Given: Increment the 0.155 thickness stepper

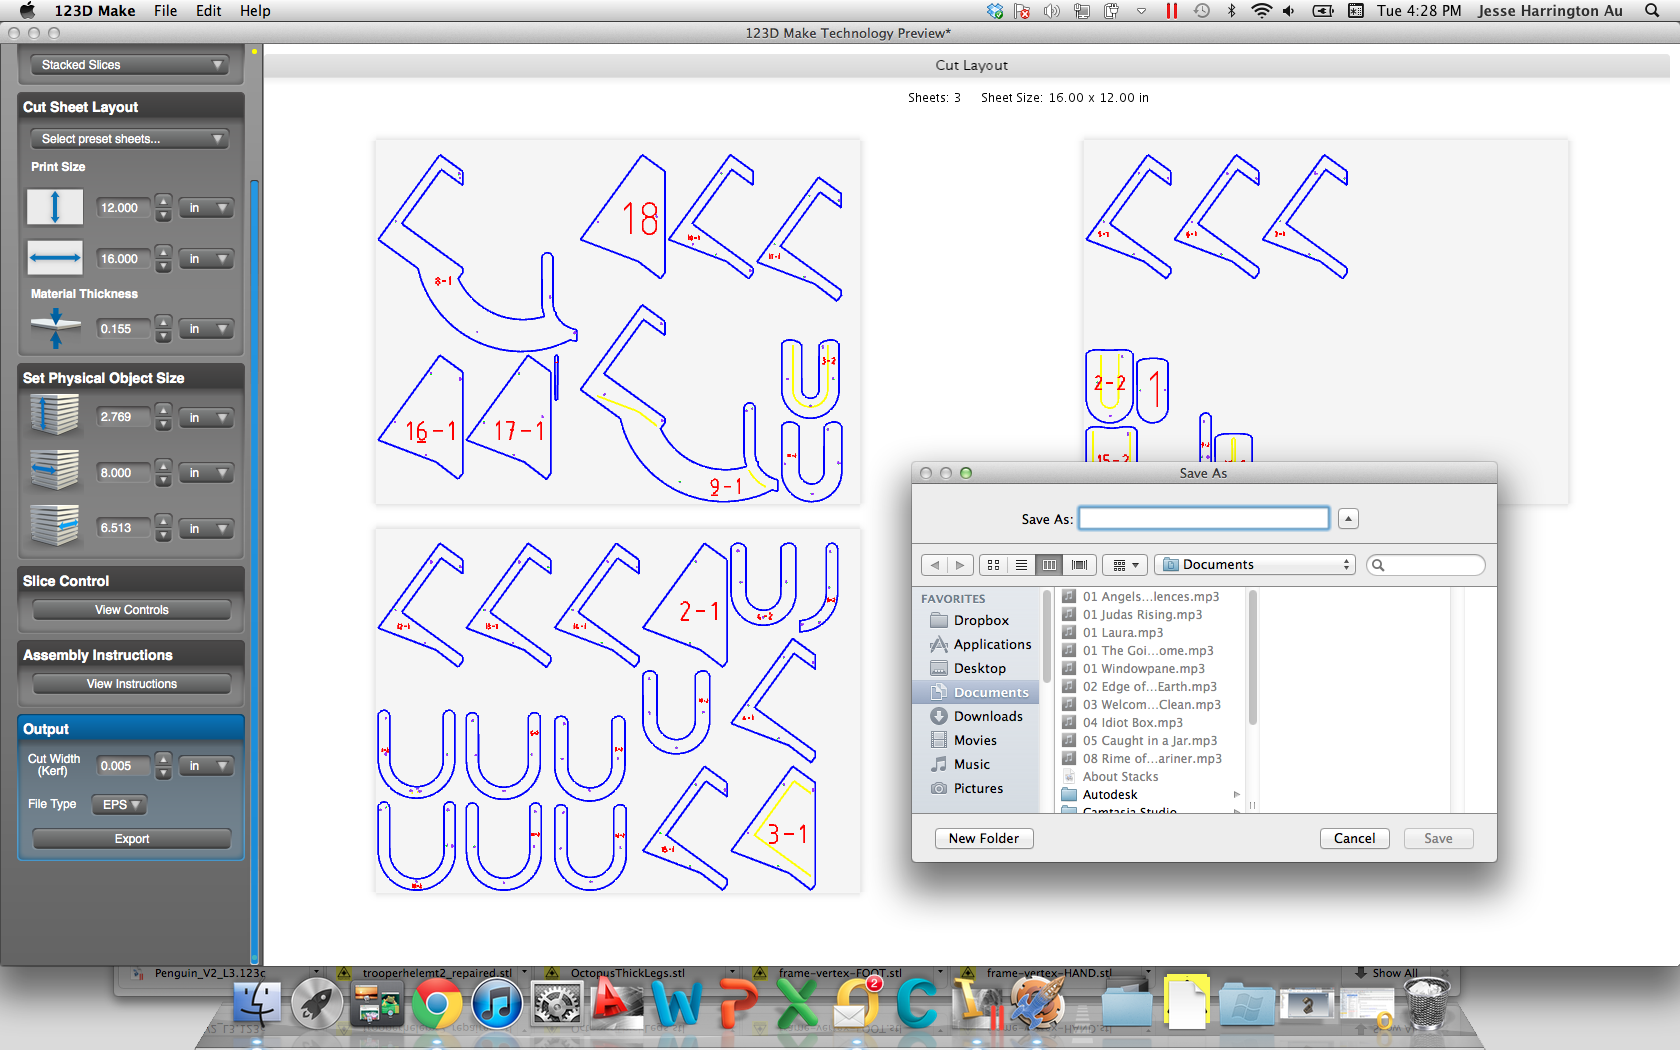Looking at the screenshot, I should click(x=164, y=323).
